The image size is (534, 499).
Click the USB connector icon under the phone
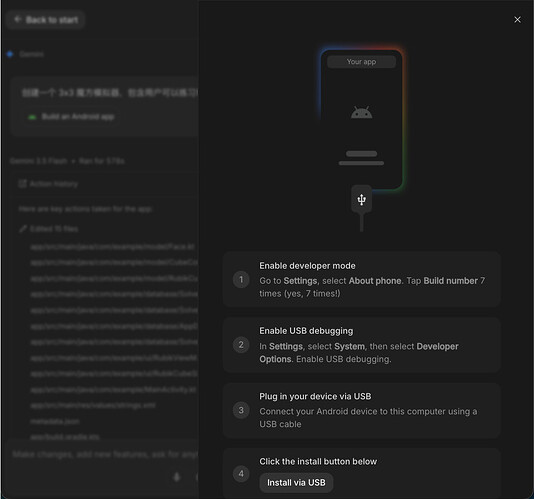click(x=361, y=200)
